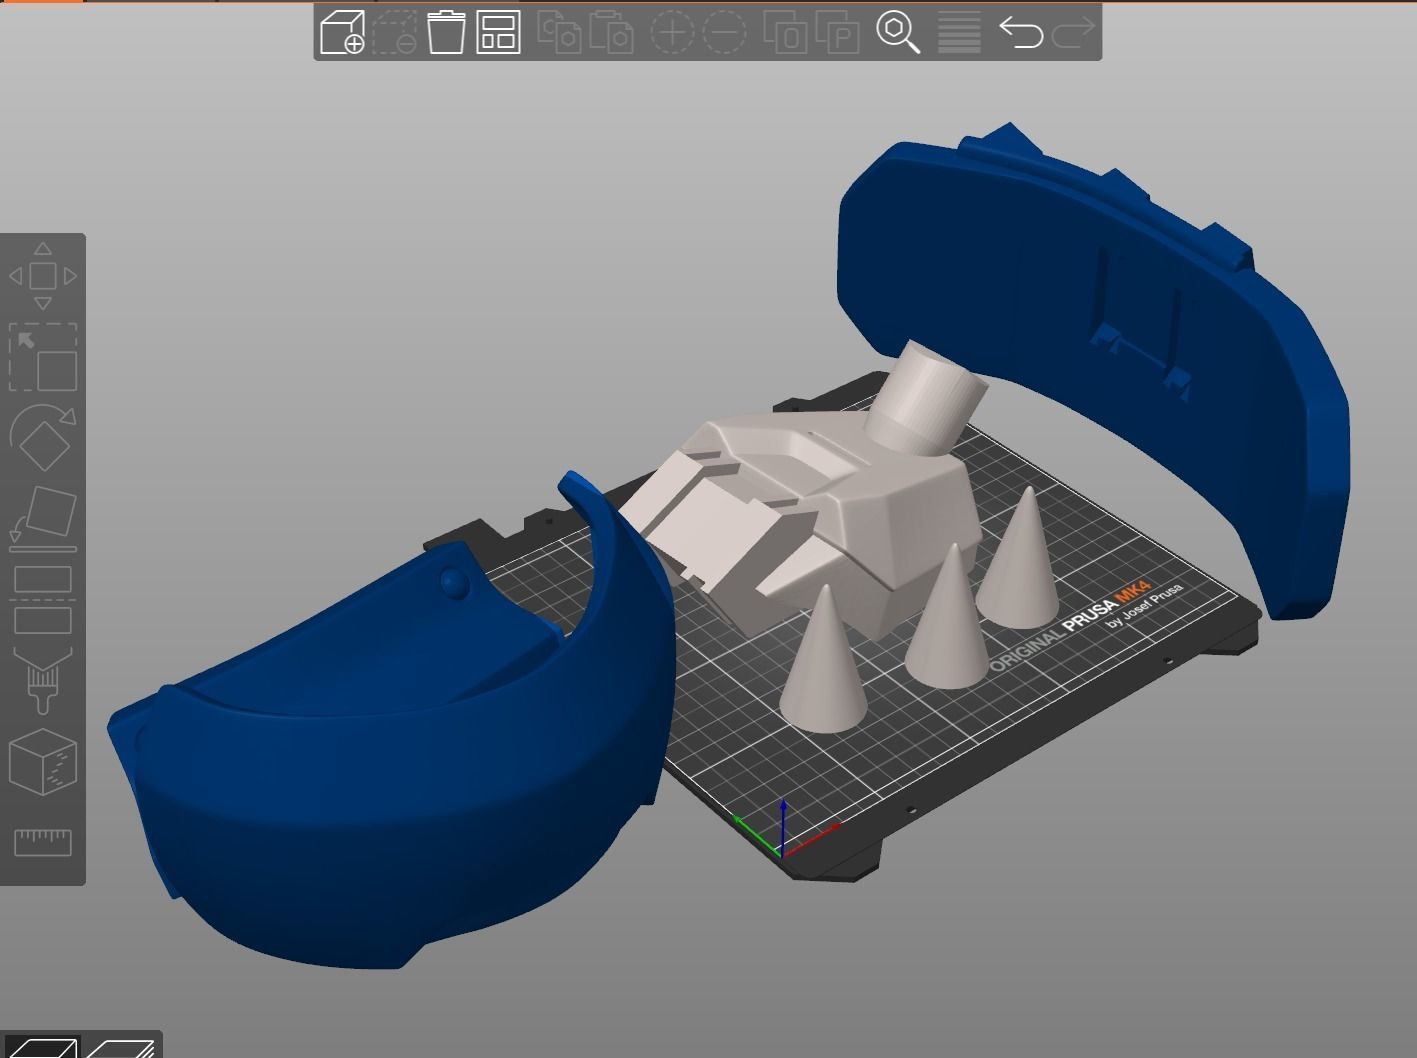Switch to the 3D editor view

40,1047
